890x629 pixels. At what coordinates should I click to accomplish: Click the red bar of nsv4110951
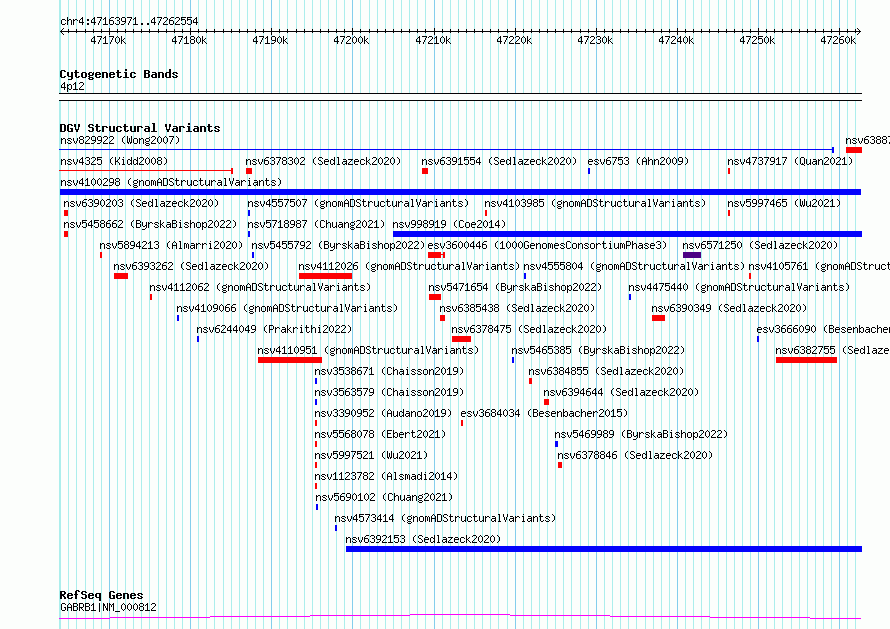pyautogui.click(x=290, y=360)
